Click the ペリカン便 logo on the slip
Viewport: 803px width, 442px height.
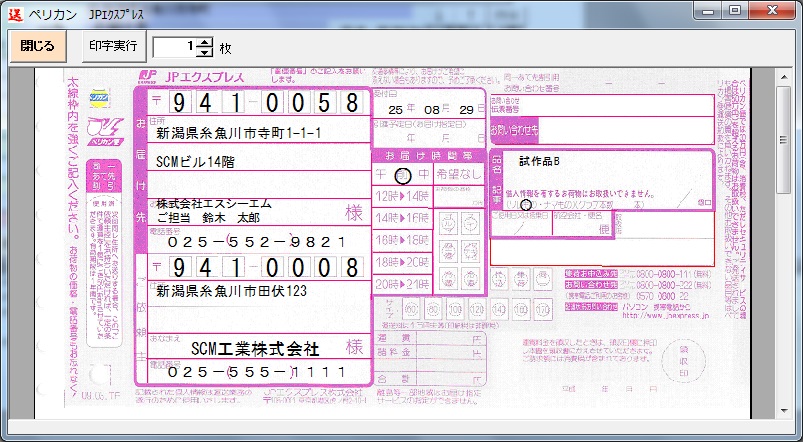(105, 131)
